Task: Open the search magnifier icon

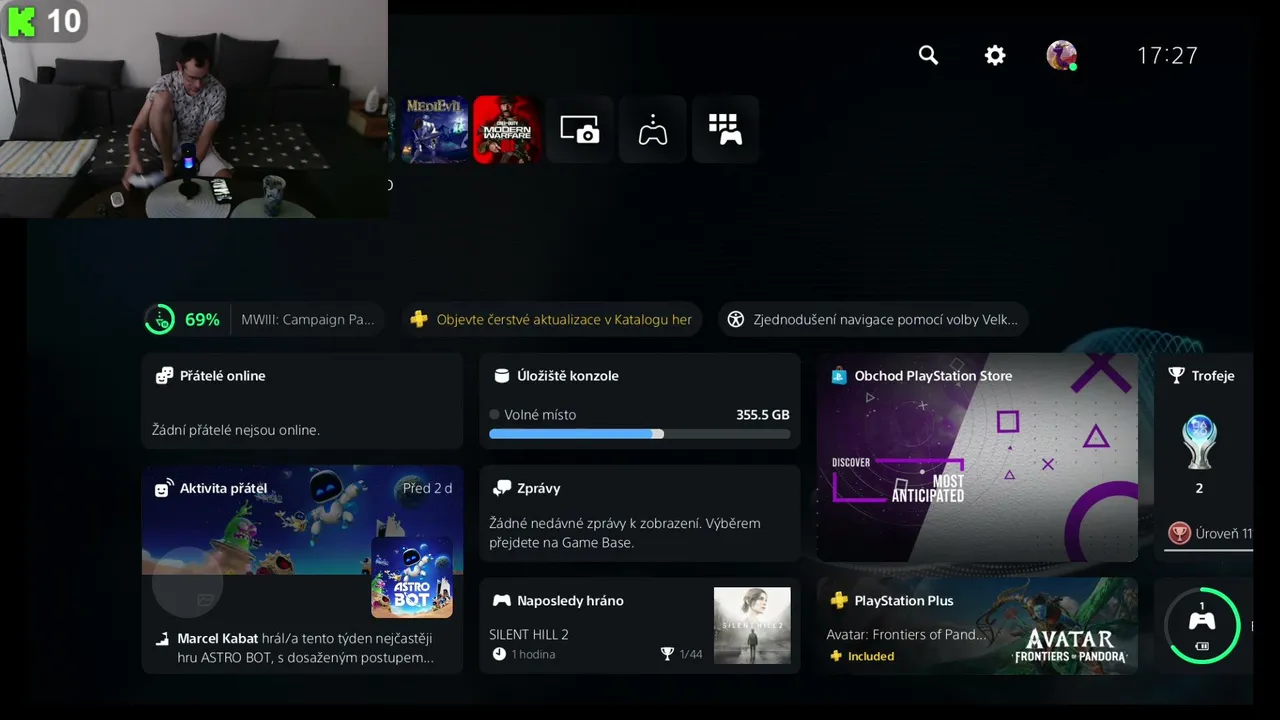Action: click(x=928, y=56)
